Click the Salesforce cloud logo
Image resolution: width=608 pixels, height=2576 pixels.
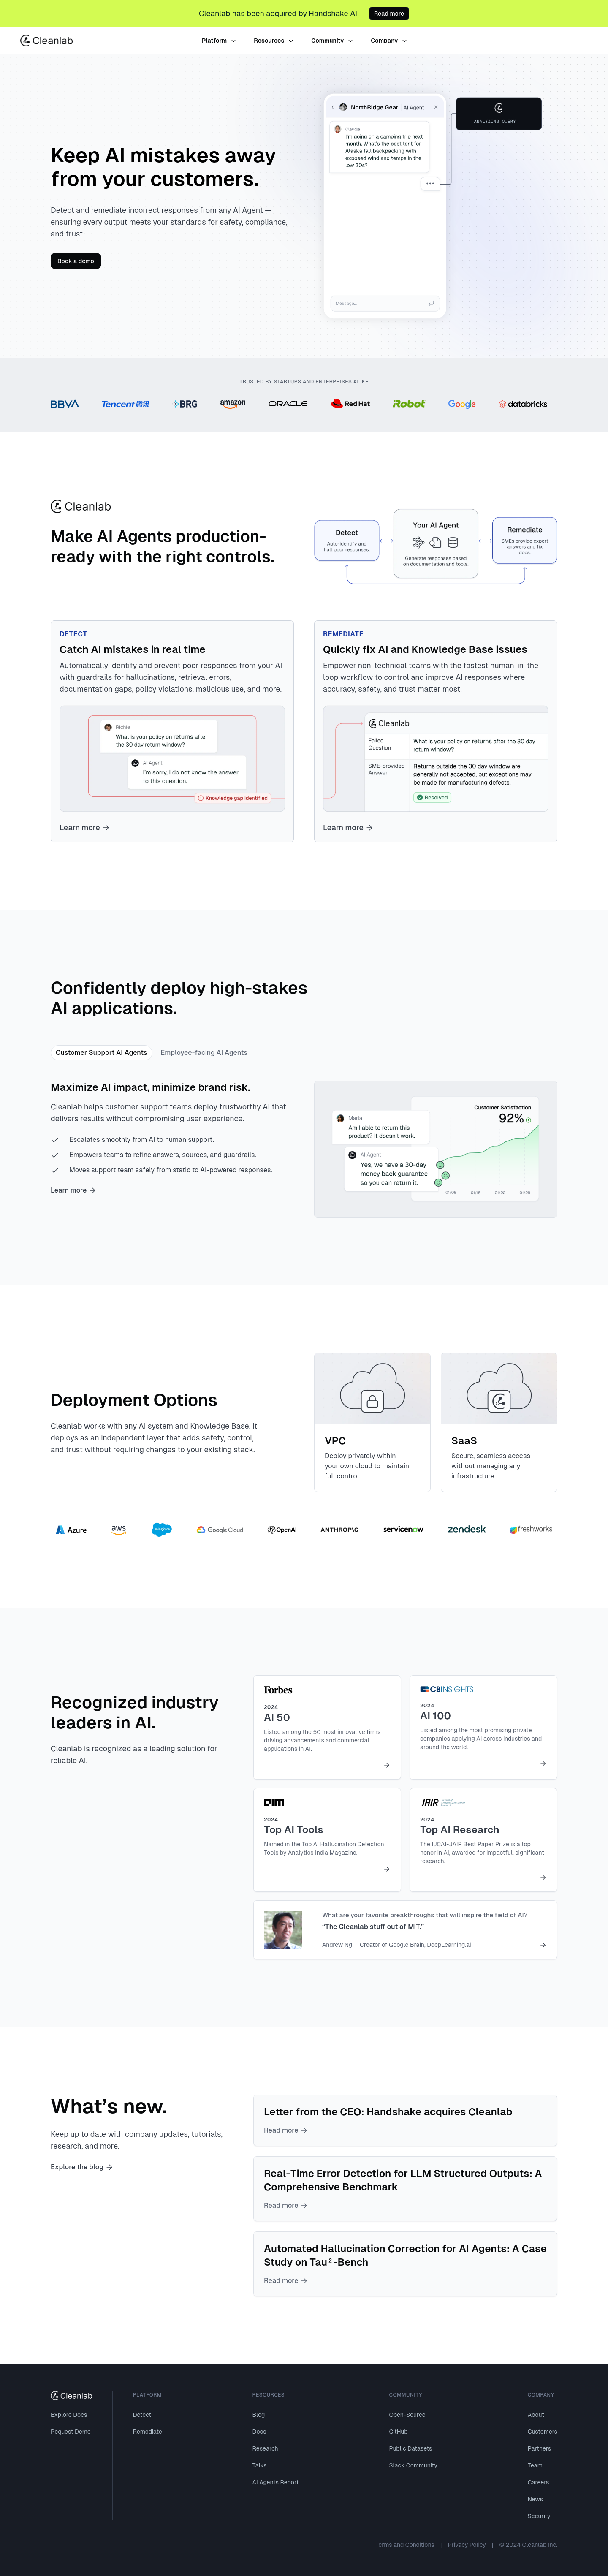[x=162, y=1530]
